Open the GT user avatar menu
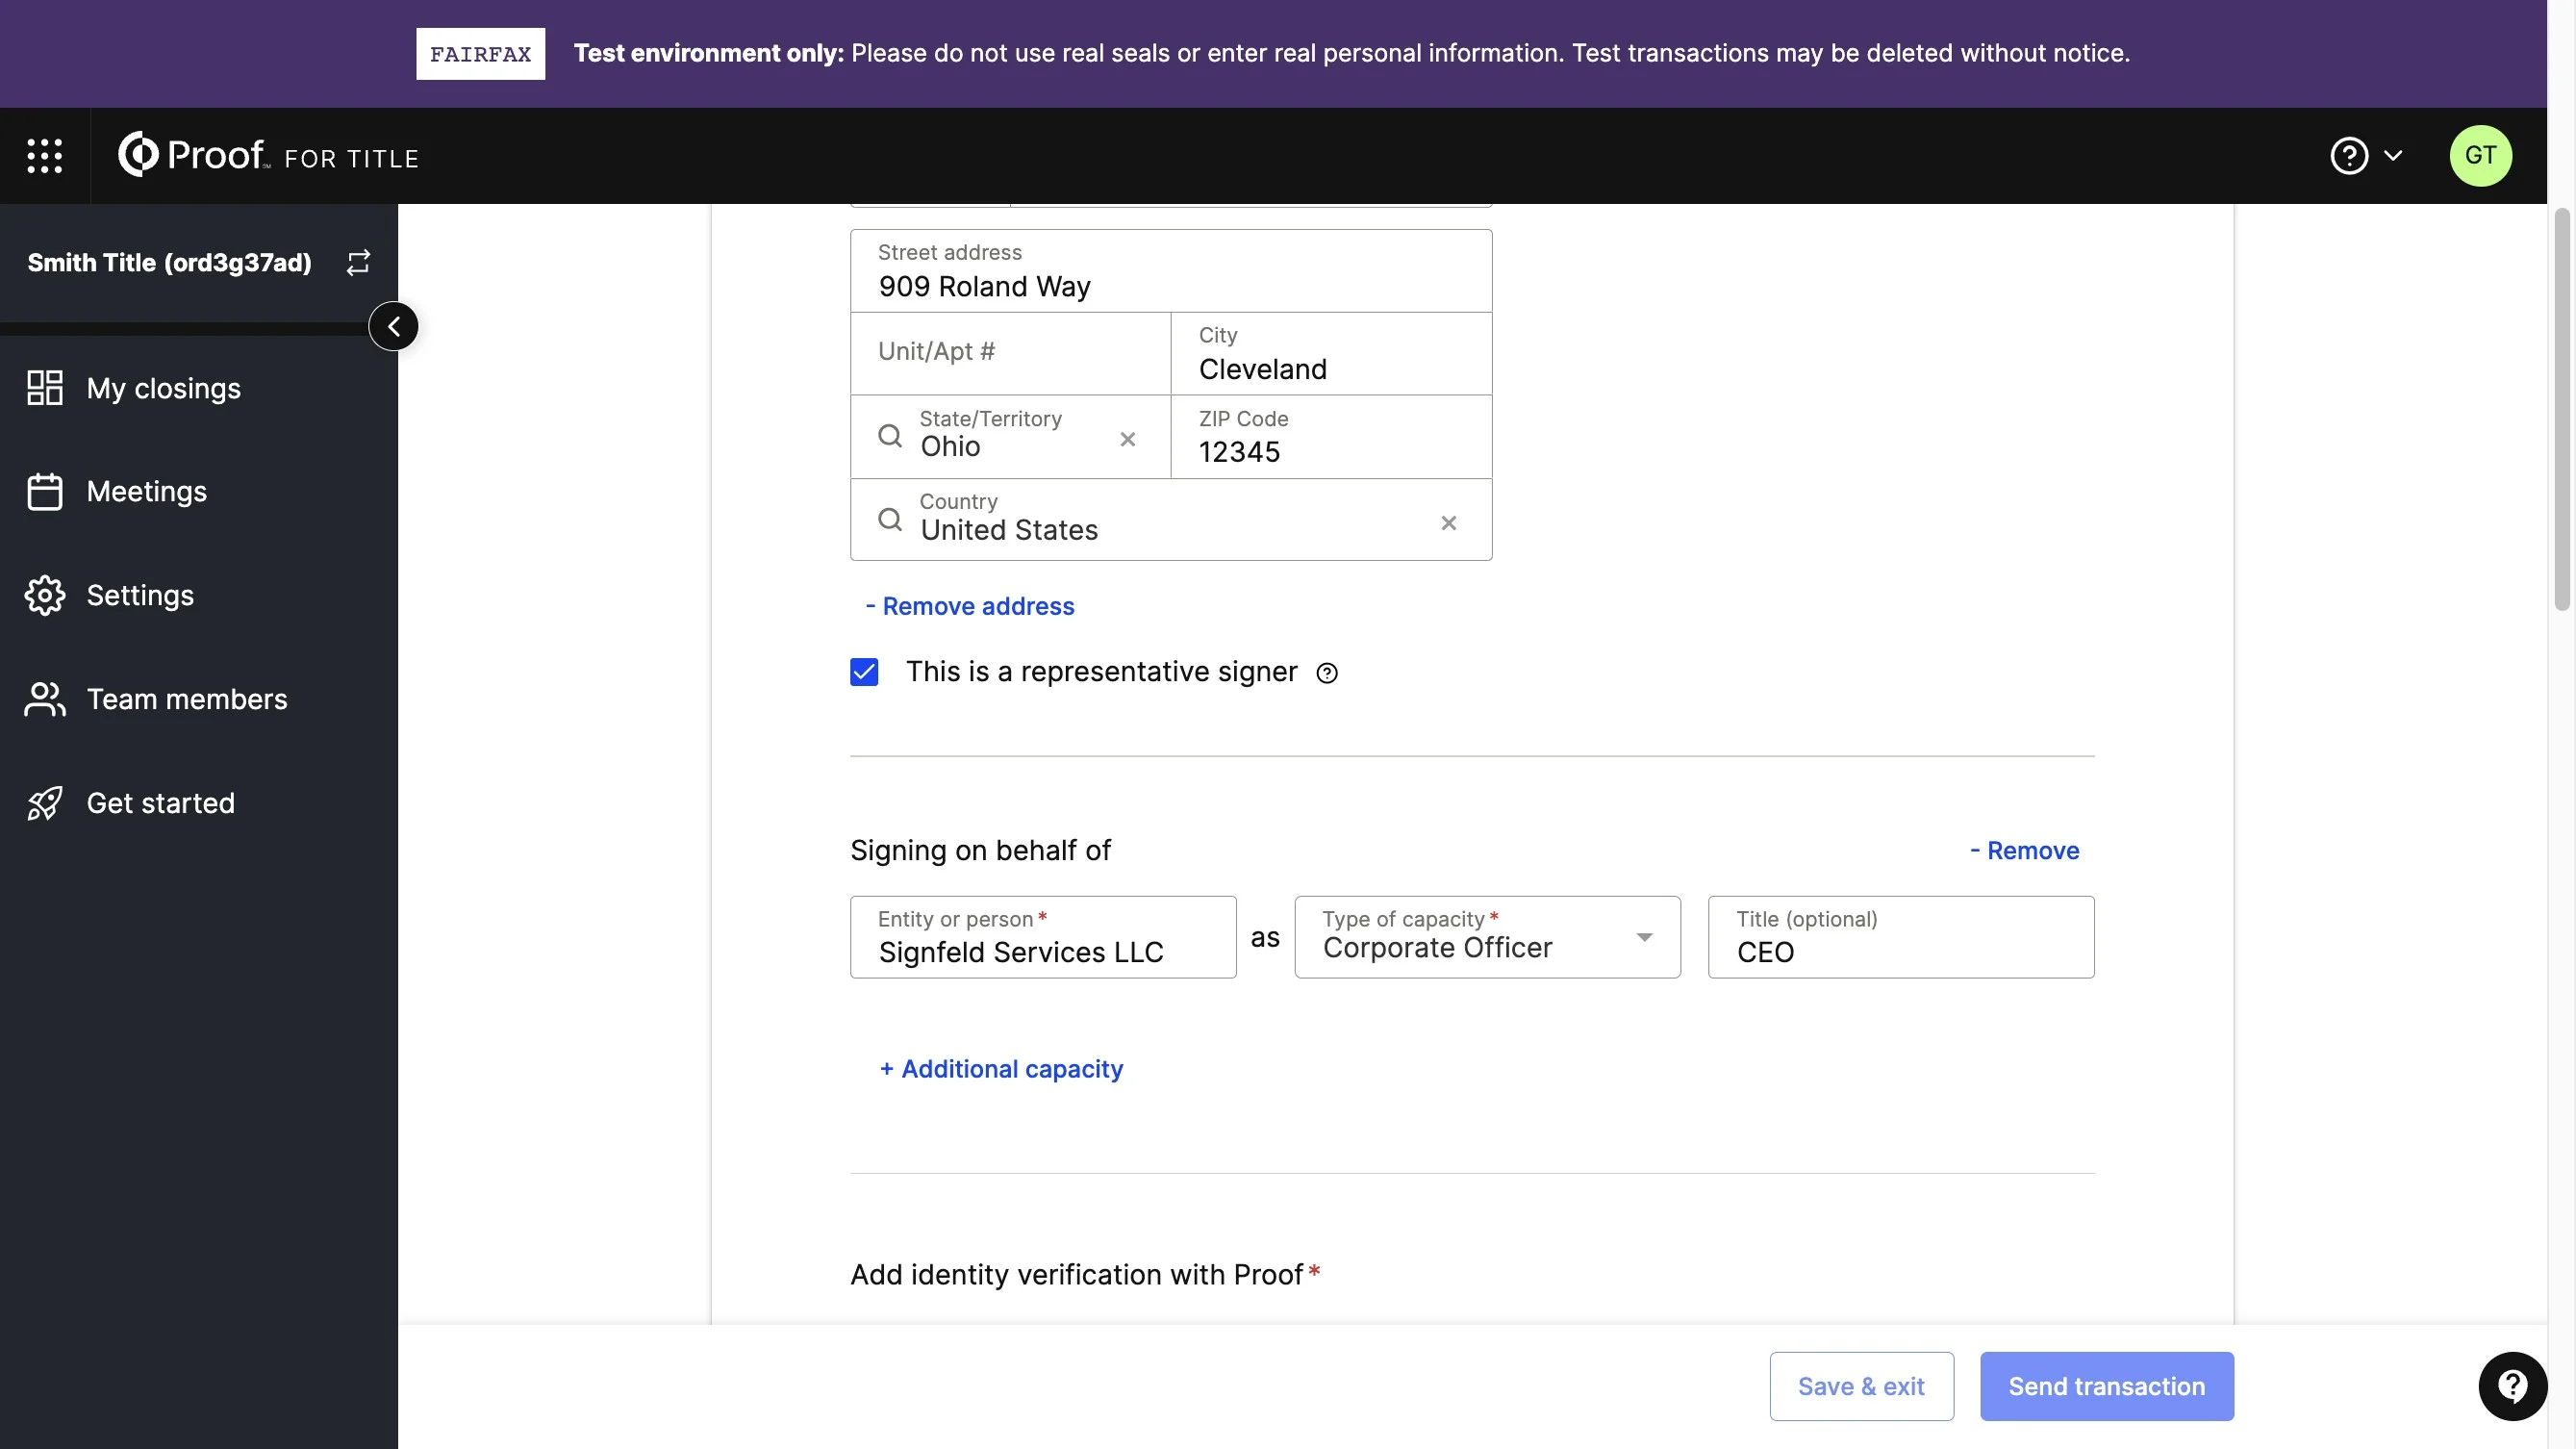 2480,155
